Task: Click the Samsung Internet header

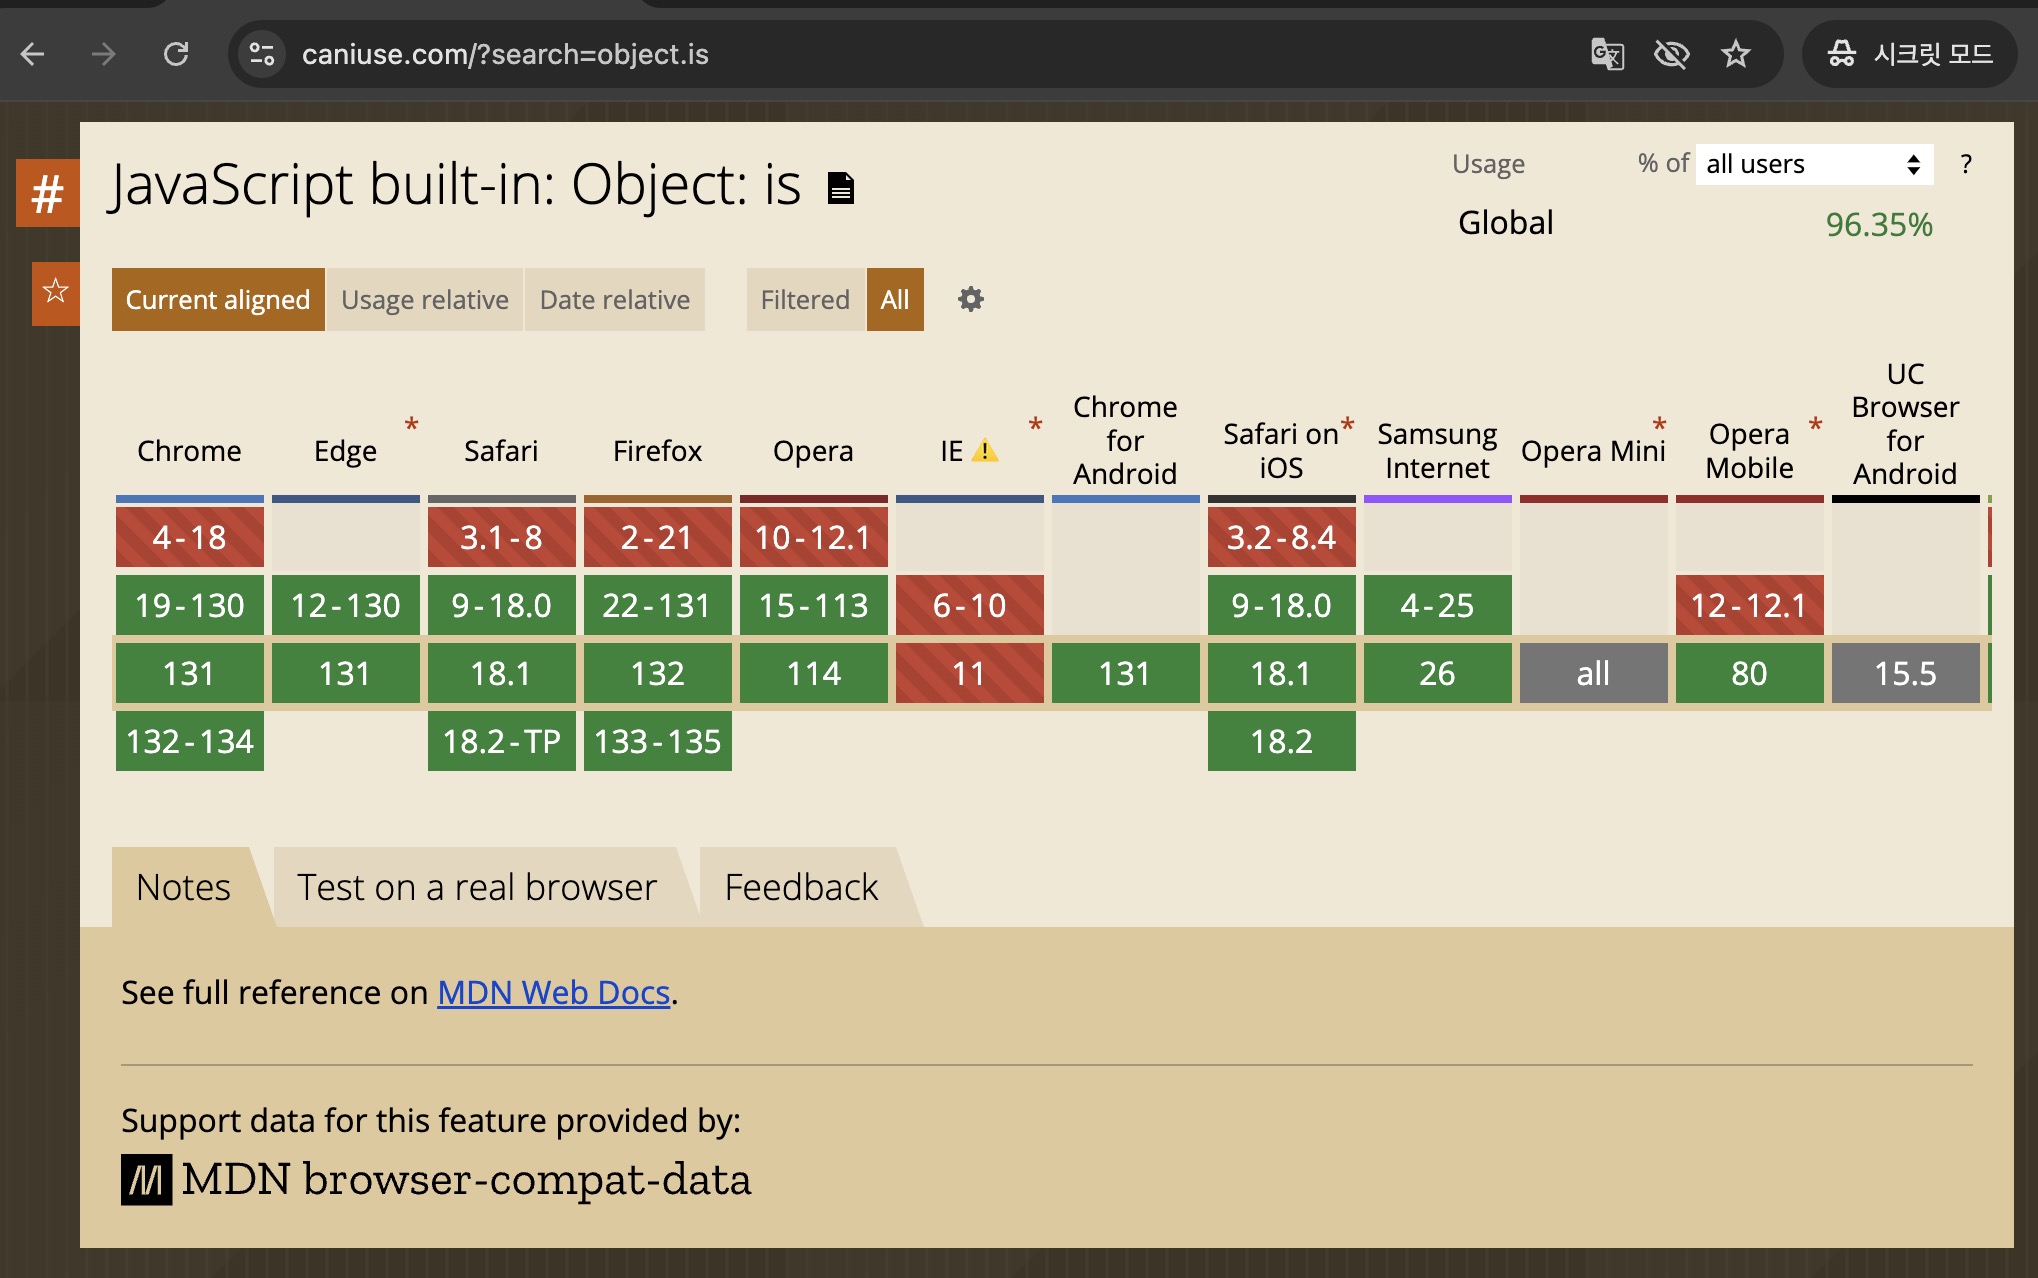Action: 1437,451
